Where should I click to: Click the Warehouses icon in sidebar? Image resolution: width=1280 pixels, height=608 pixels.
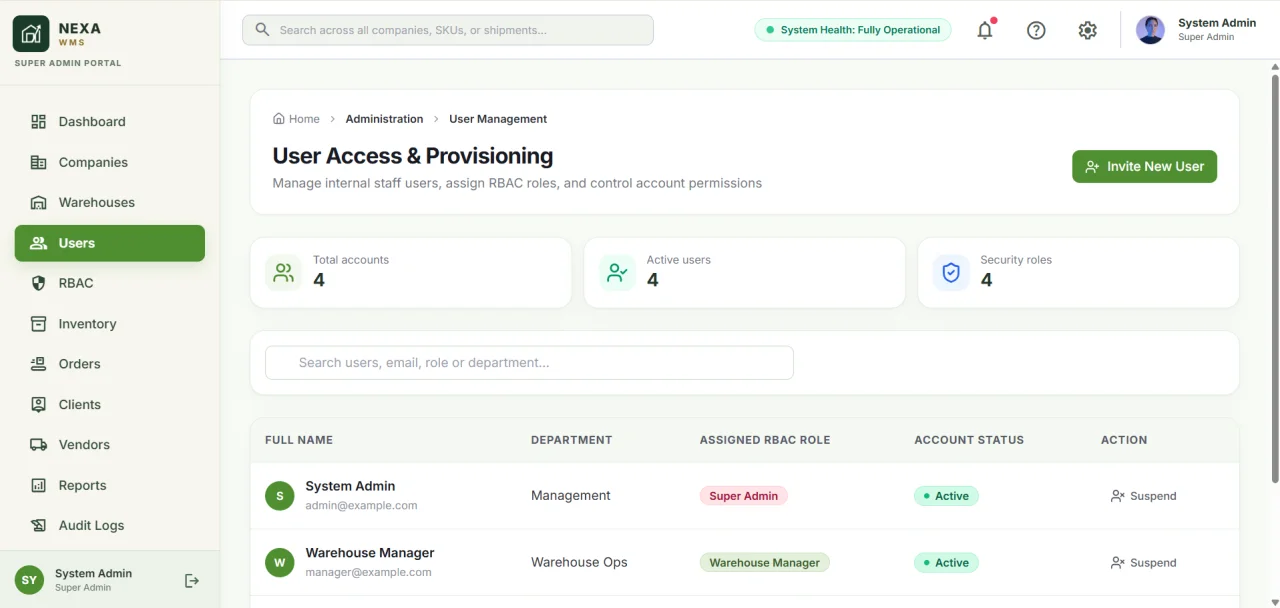[39, 202]
